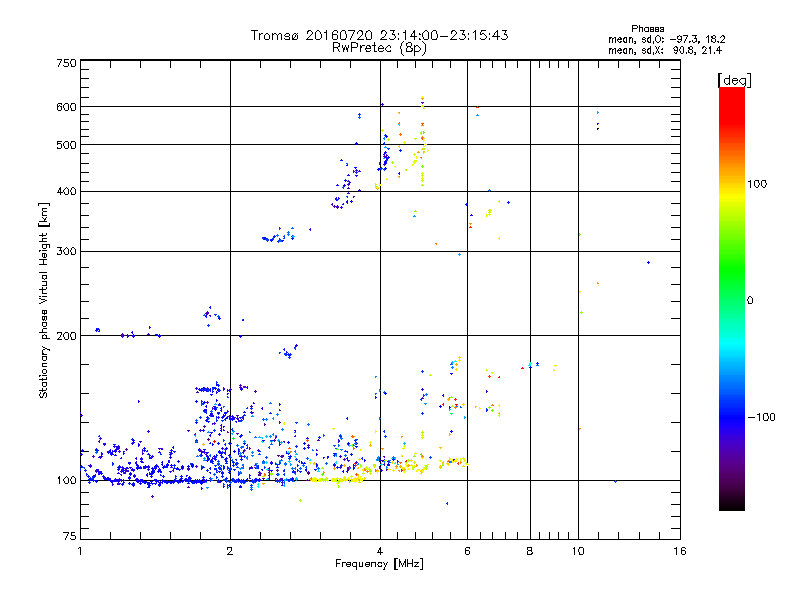
Task: Click the y-axis tick label "300"
Action: [67, 252]
